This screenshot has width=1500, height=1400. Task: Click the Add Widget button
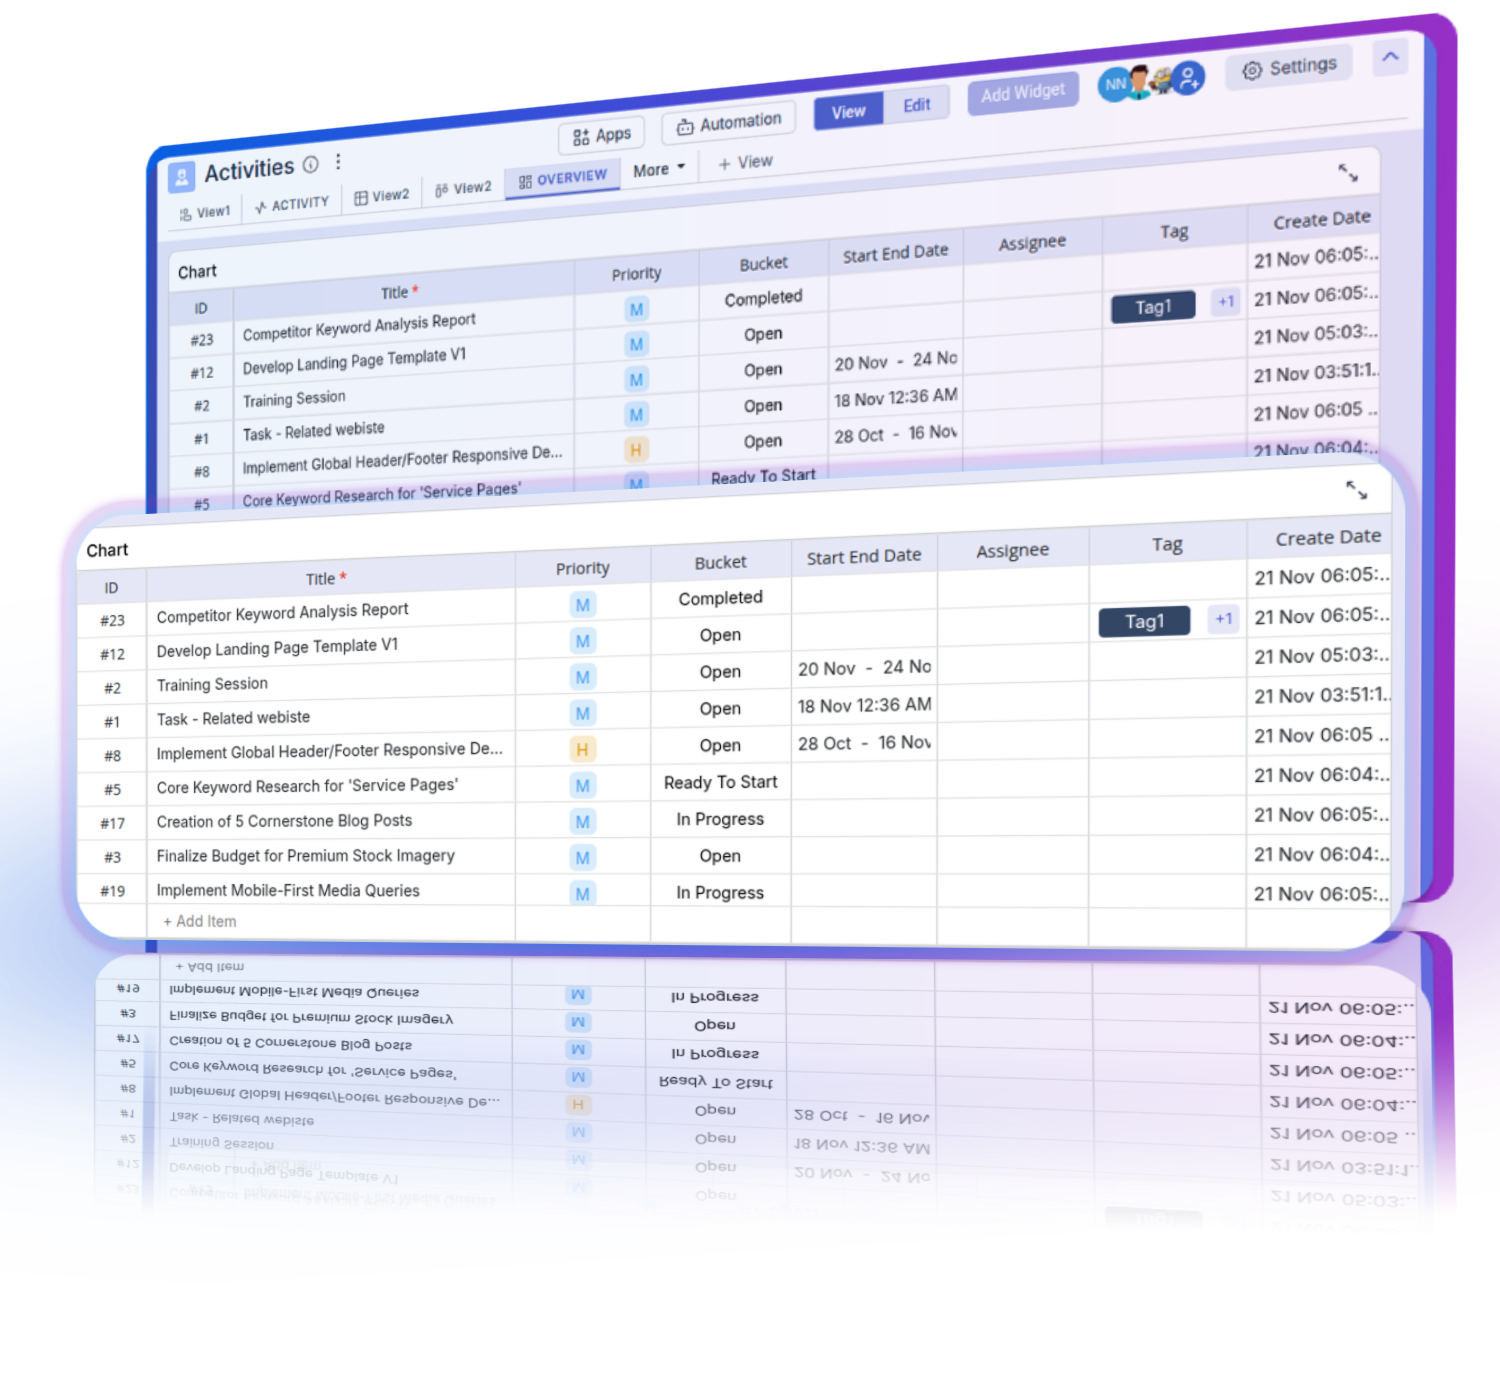[x=1022, y=90]
